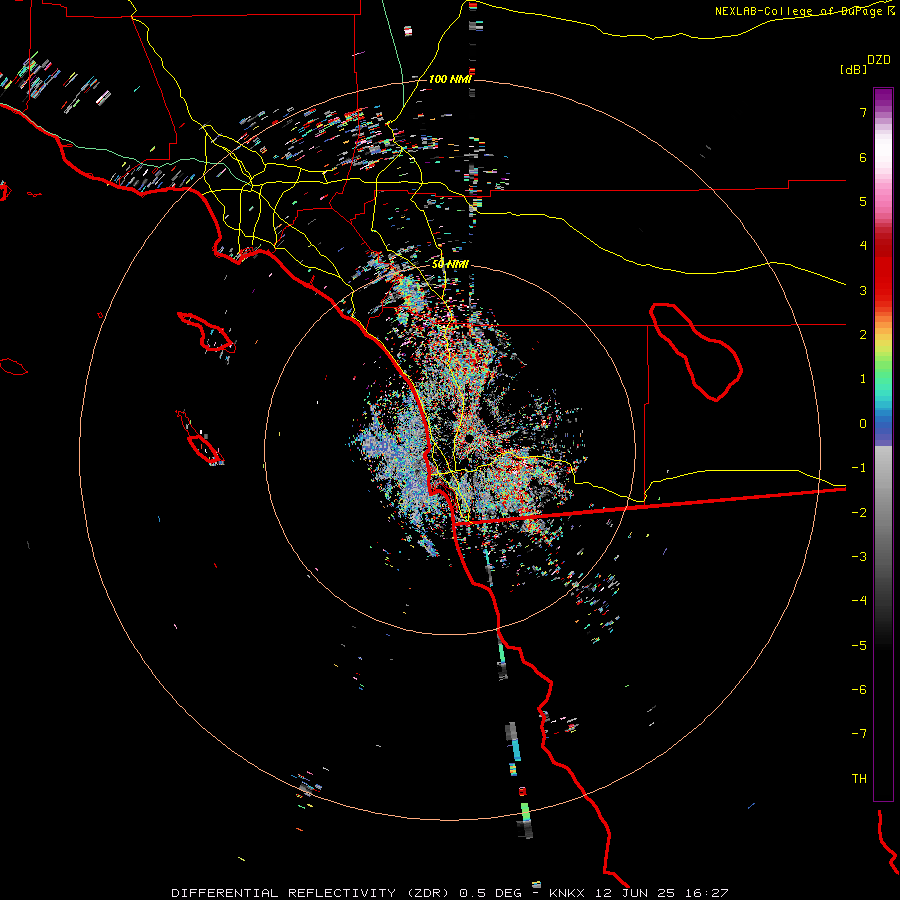This screenshot has width=900, height=900.
Task: Click the '[dB]' unit label
Action: 853,69
